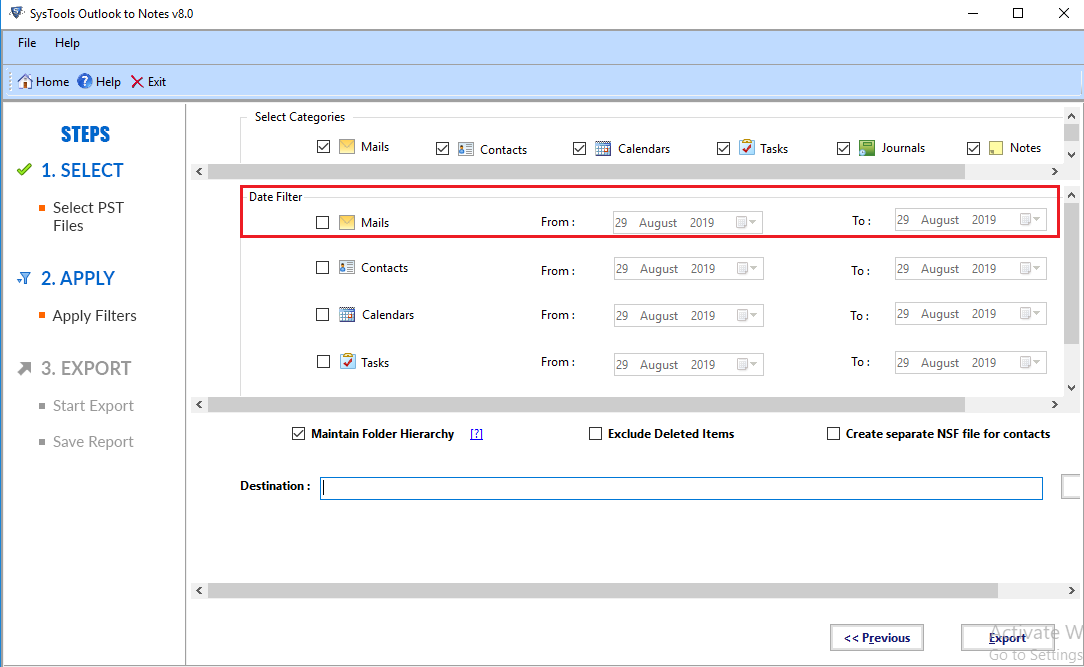Enable Contacts date filter checkbox
The image size is (1084, 667).
click(x=322, y=267)
